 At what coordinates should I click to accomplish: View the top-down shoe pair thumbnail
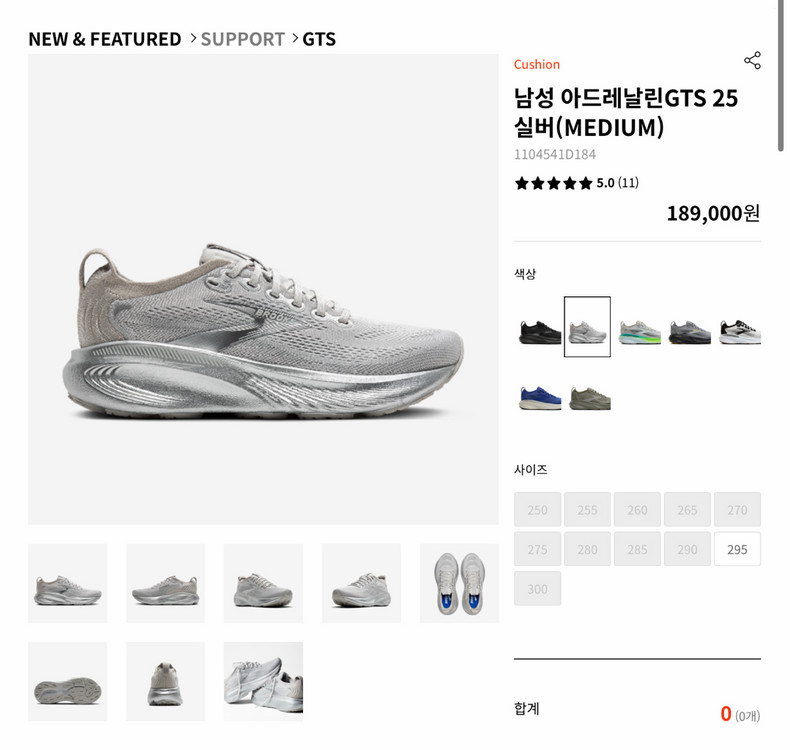tap(459, 583)
